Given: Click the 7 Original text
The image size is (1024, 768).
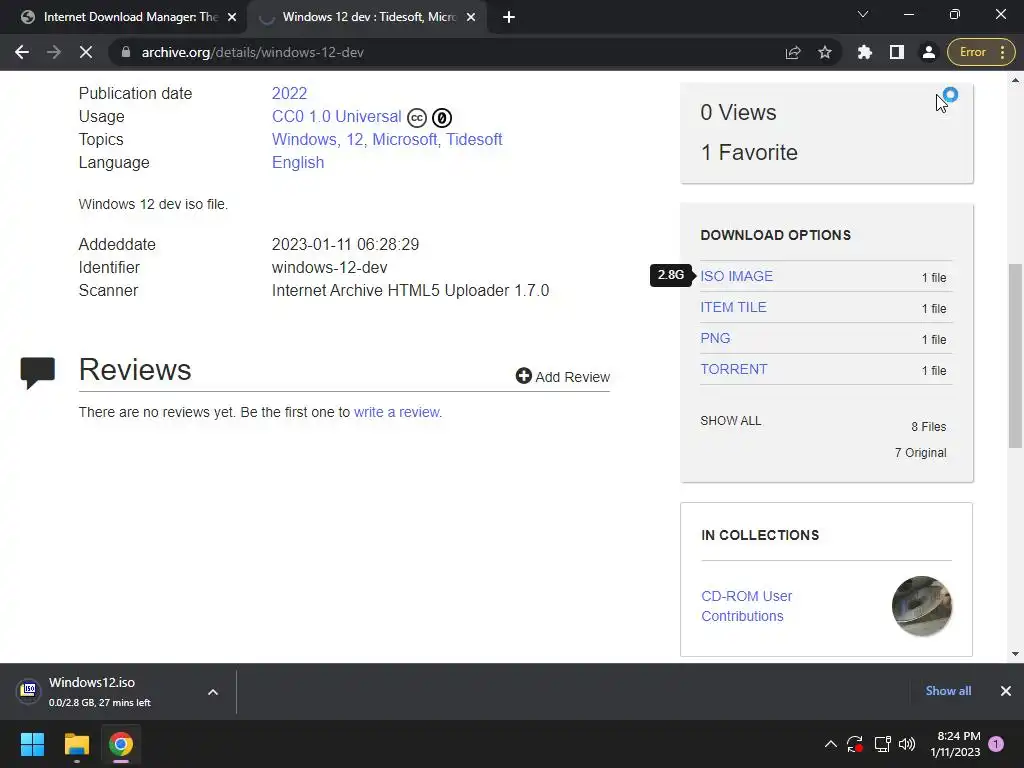Looking at the screenshot, I should (x=920, y=453).
